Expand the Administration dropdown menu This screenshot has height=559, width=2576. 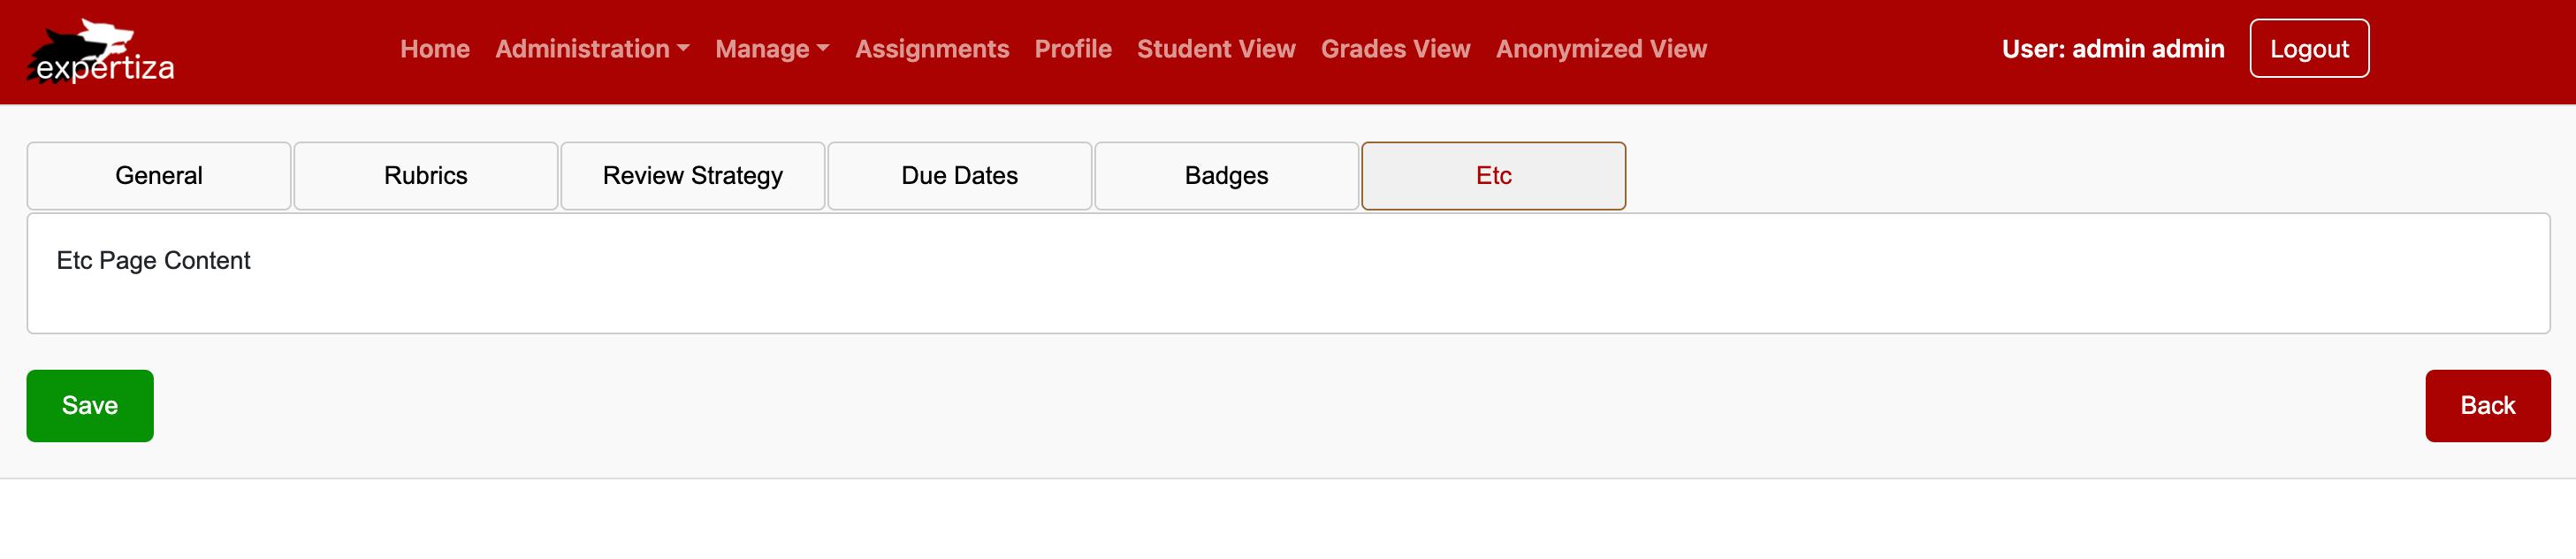pos(591,49)
